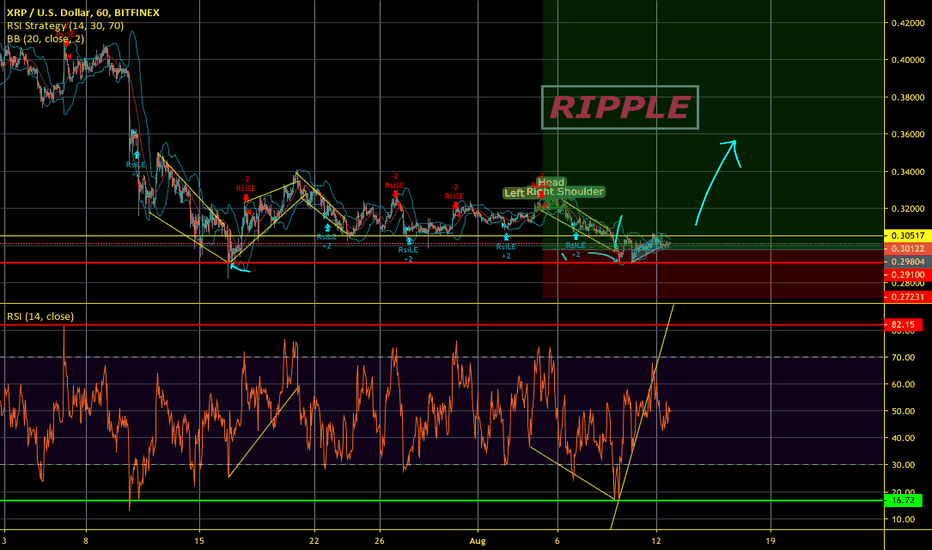Click the 12 date on the time axis
Screen dimensions: 932x550
[x=656, y=541]
